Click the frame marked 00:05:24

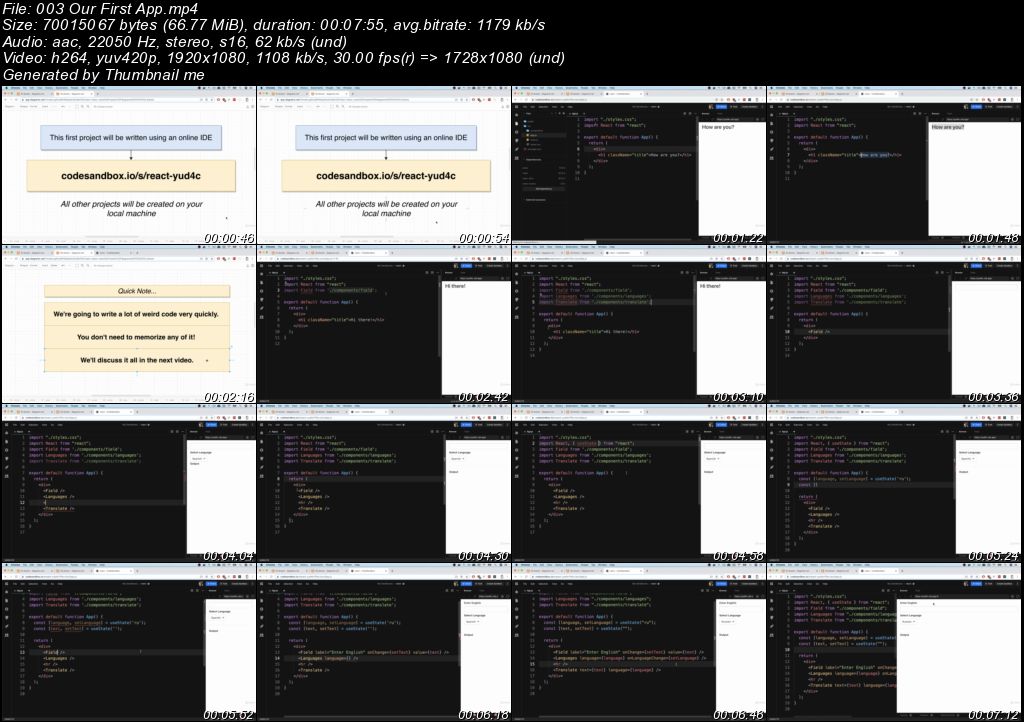coord(894,483)
